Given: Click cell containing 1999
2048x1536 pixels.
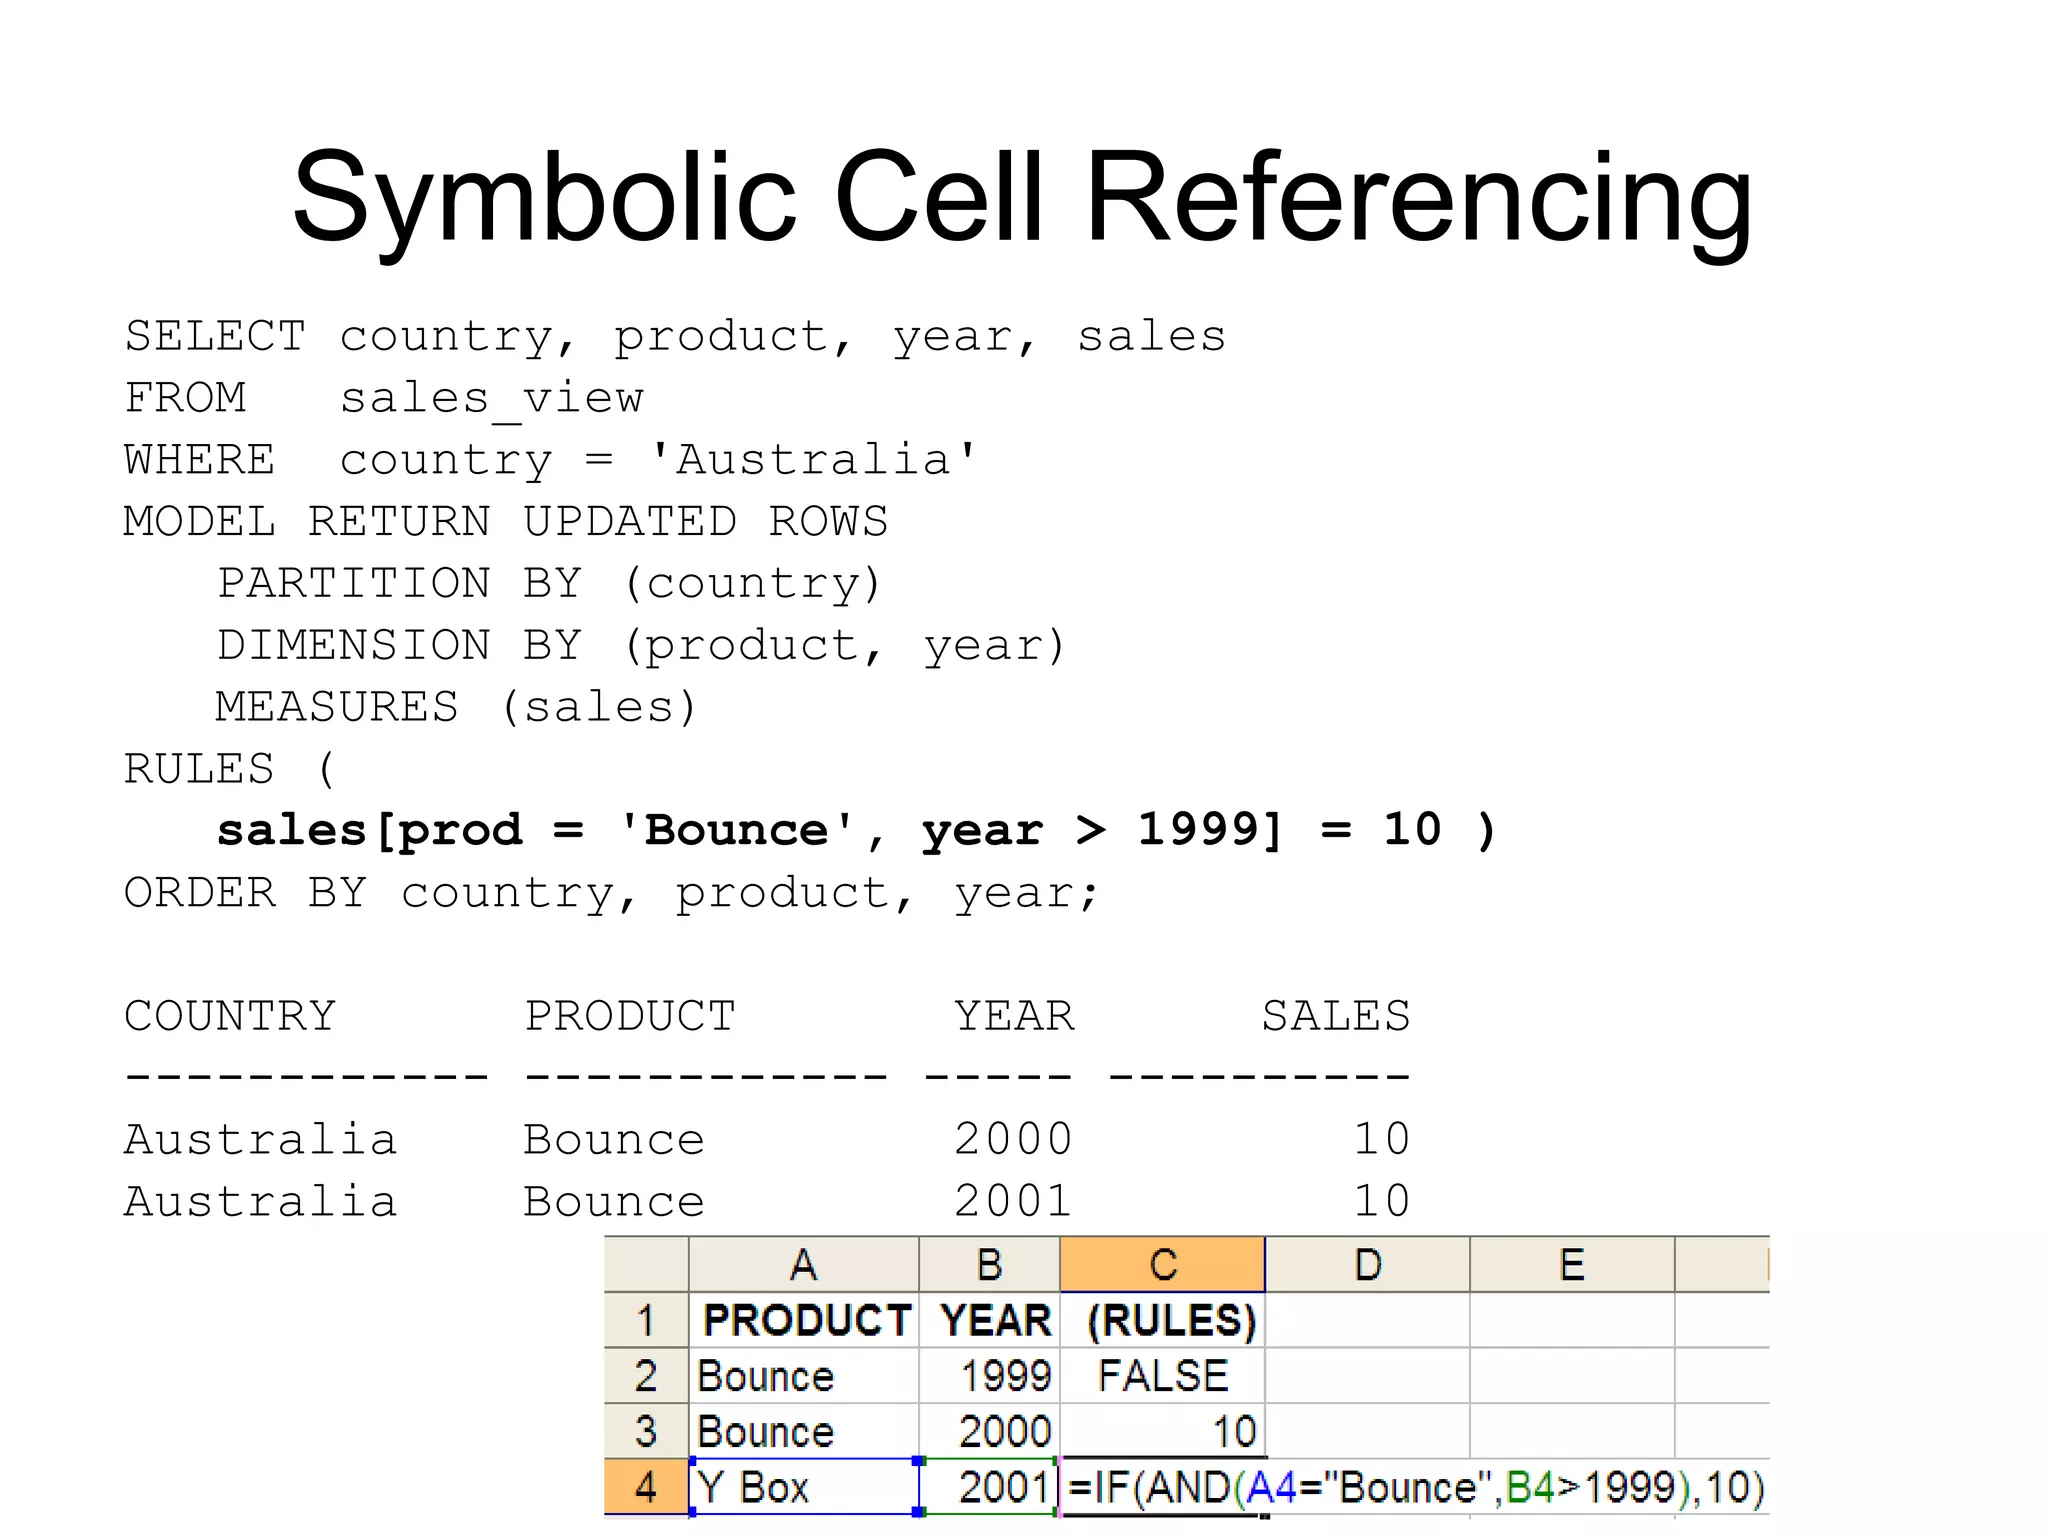Looking at the screenshot, I should [989, 1376].
